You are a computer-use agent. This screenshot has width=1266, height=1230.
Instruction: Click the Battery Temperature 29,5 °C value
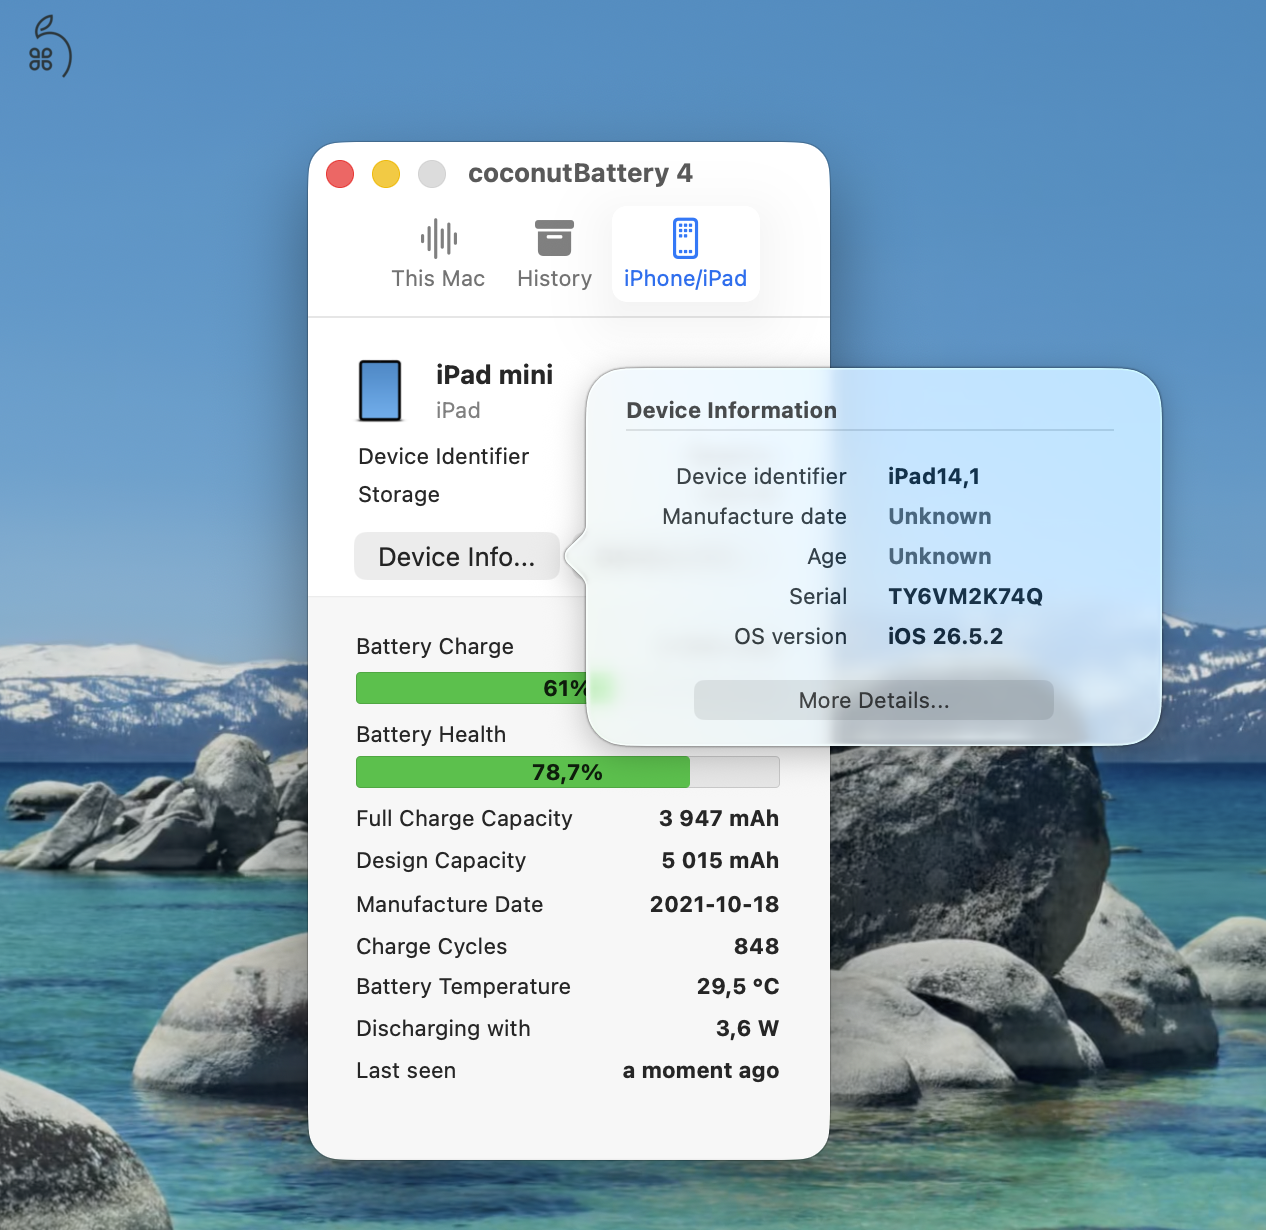738,986
